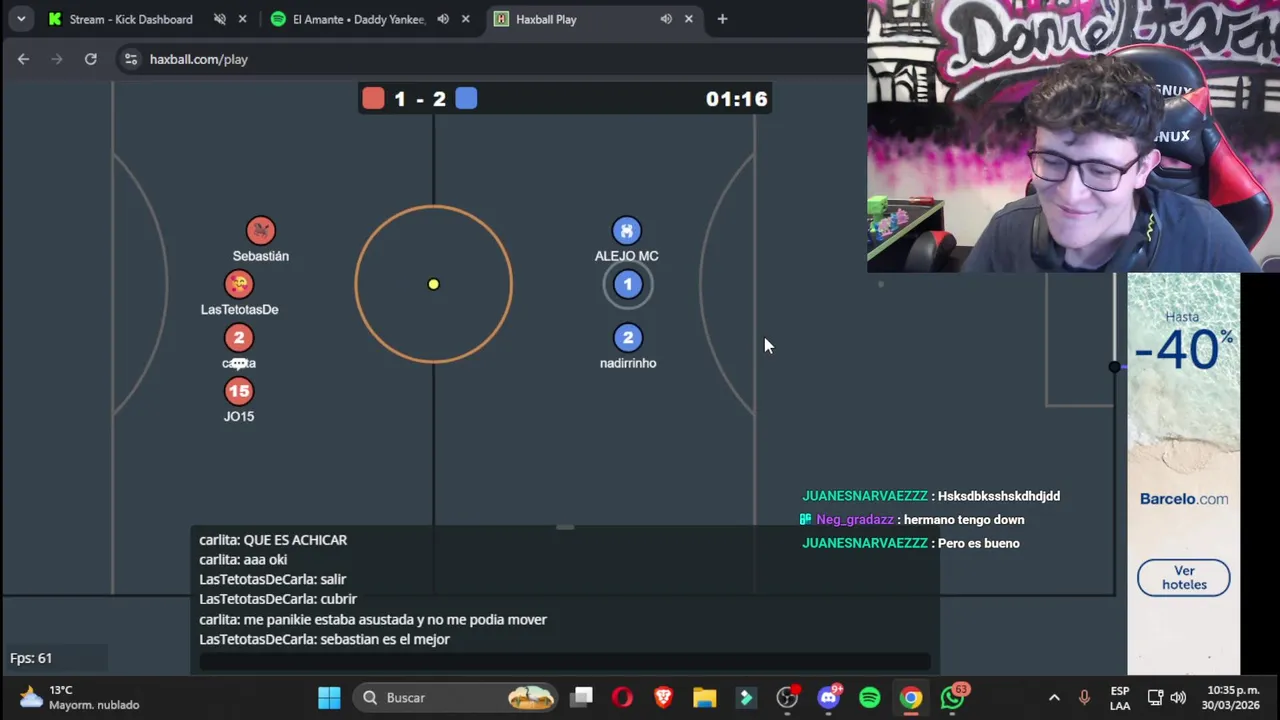Close the Haxball Play tab
1280x720 pixels.
688,19
